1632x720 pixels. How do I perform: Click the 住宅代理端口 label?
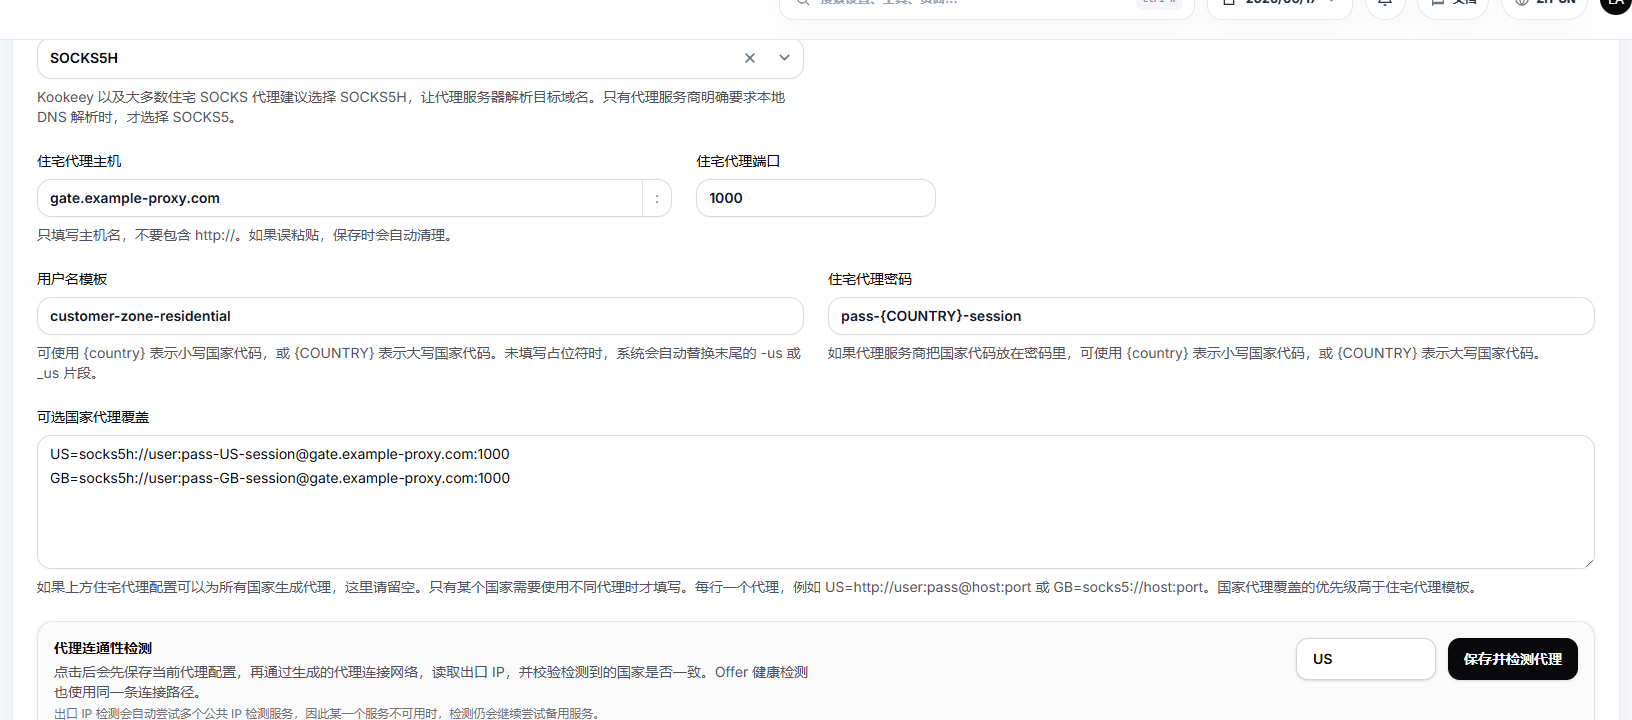(x=738, y=161)
